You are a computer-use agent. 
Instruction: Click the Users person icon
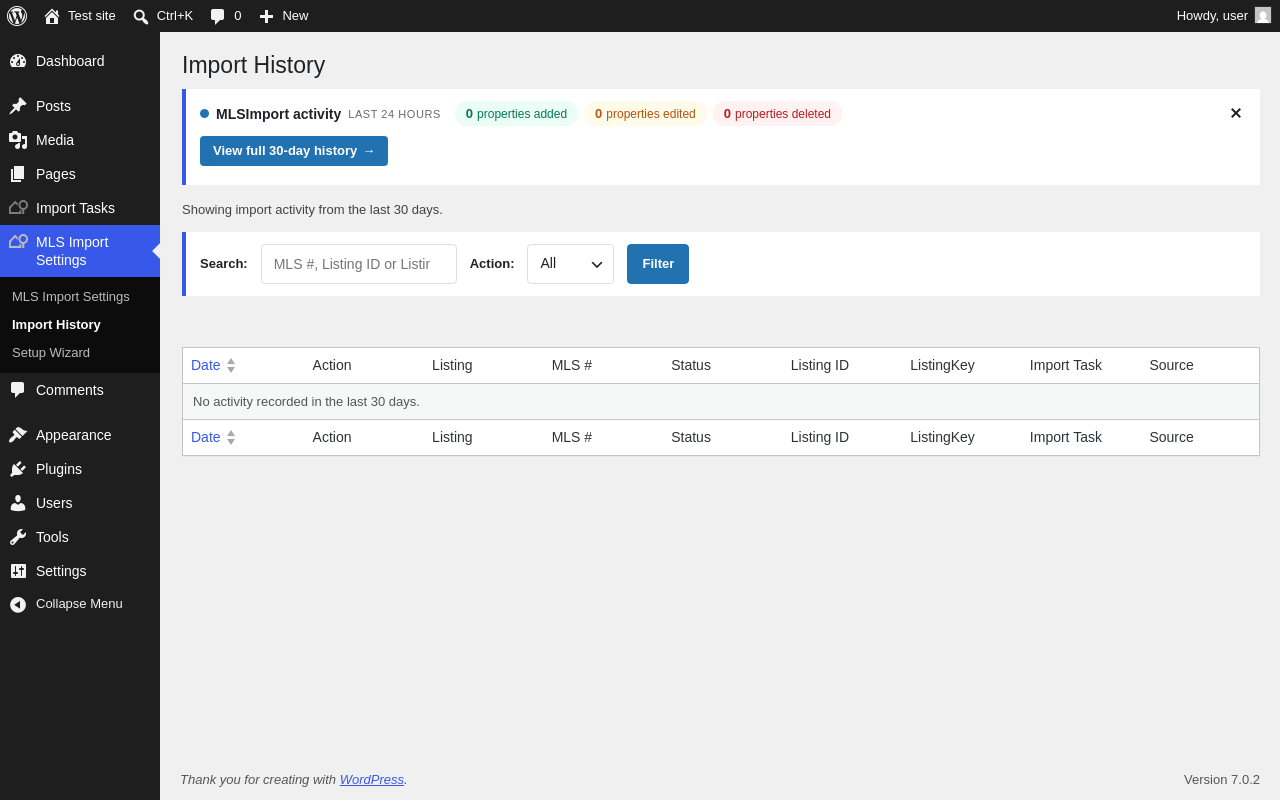click(18, 503)
